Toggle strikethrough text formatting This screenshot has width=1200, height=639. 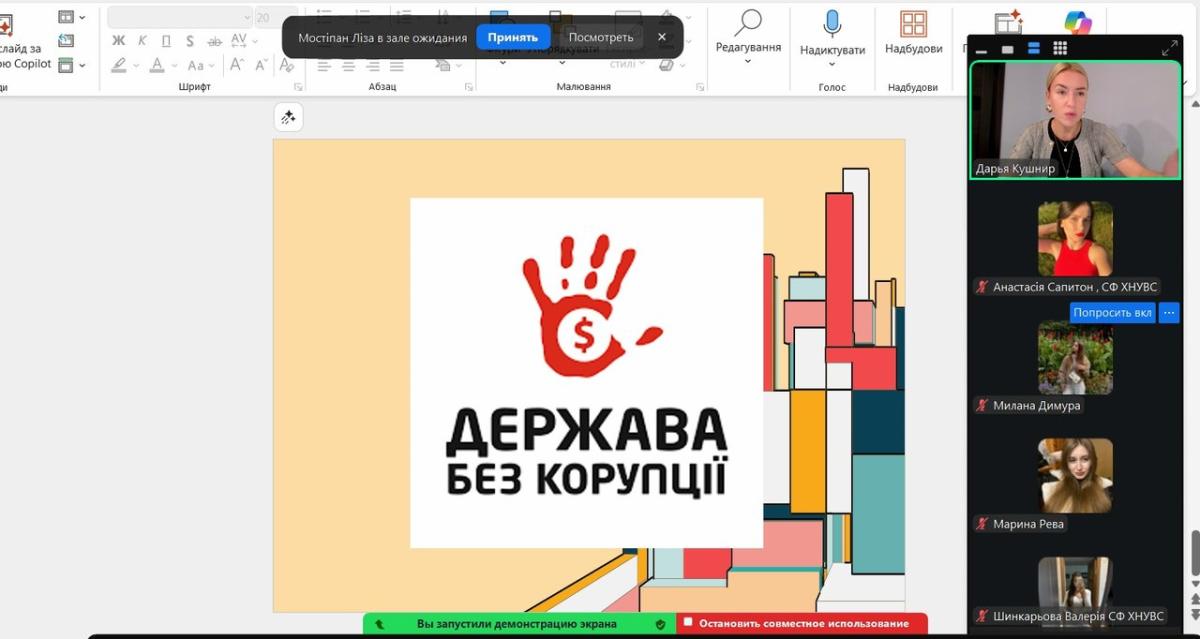pos(214,41)
